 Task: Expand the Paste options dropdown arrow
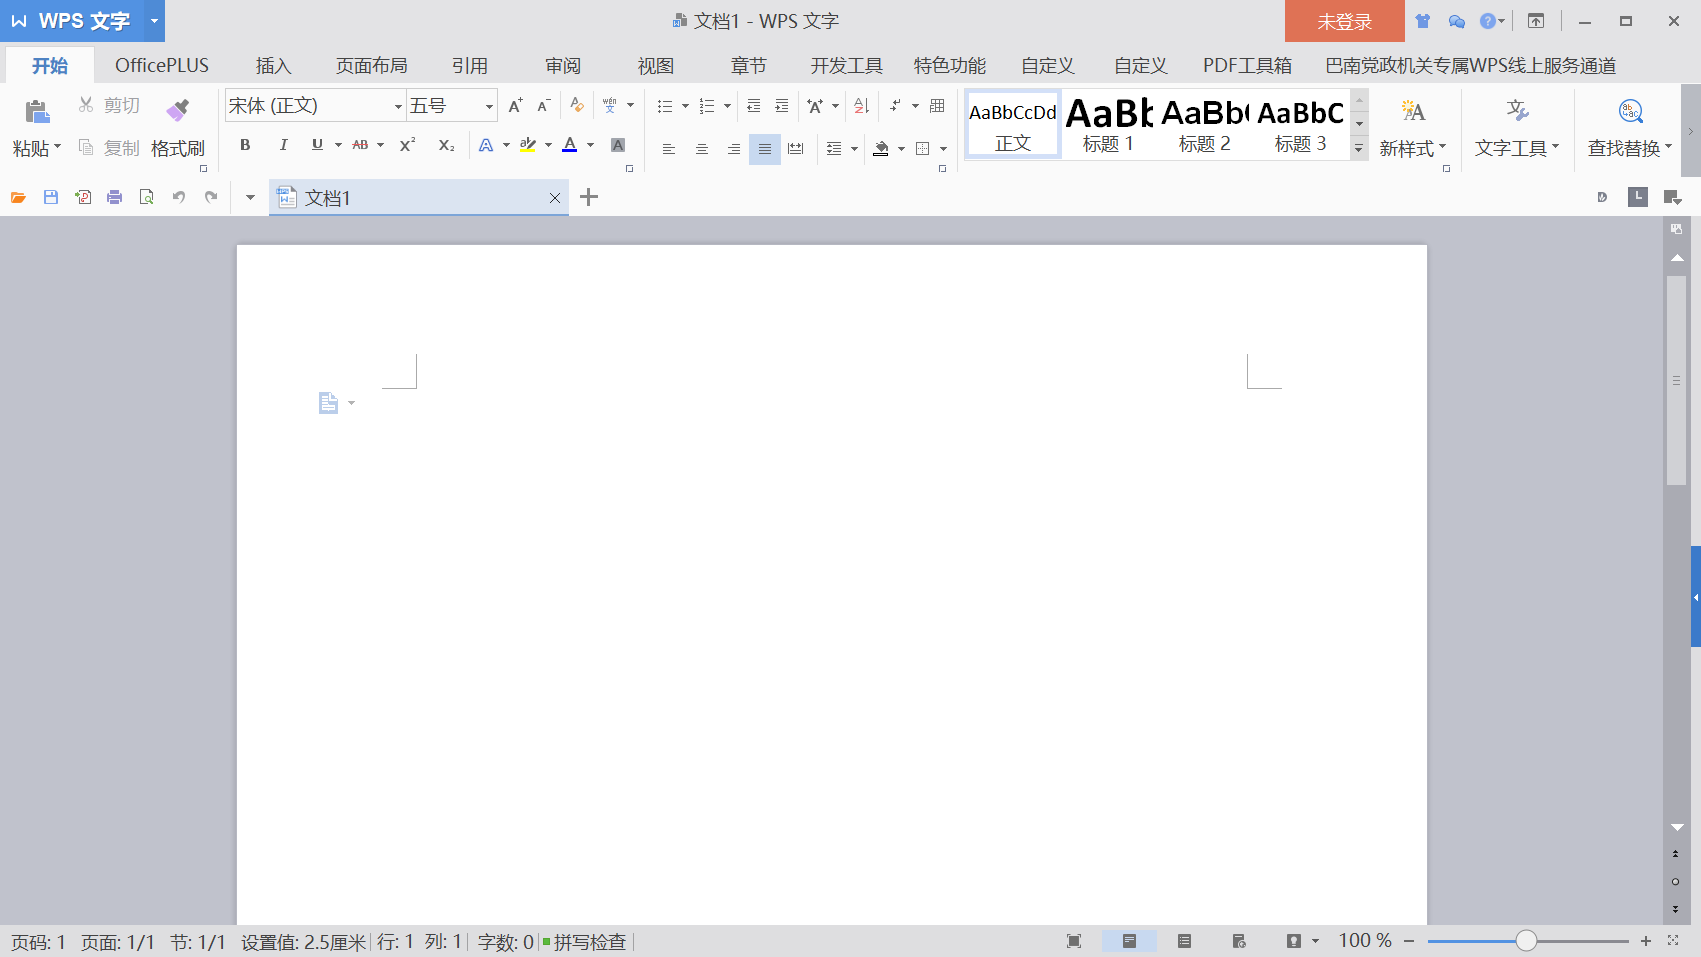click(x=57, y=147)
